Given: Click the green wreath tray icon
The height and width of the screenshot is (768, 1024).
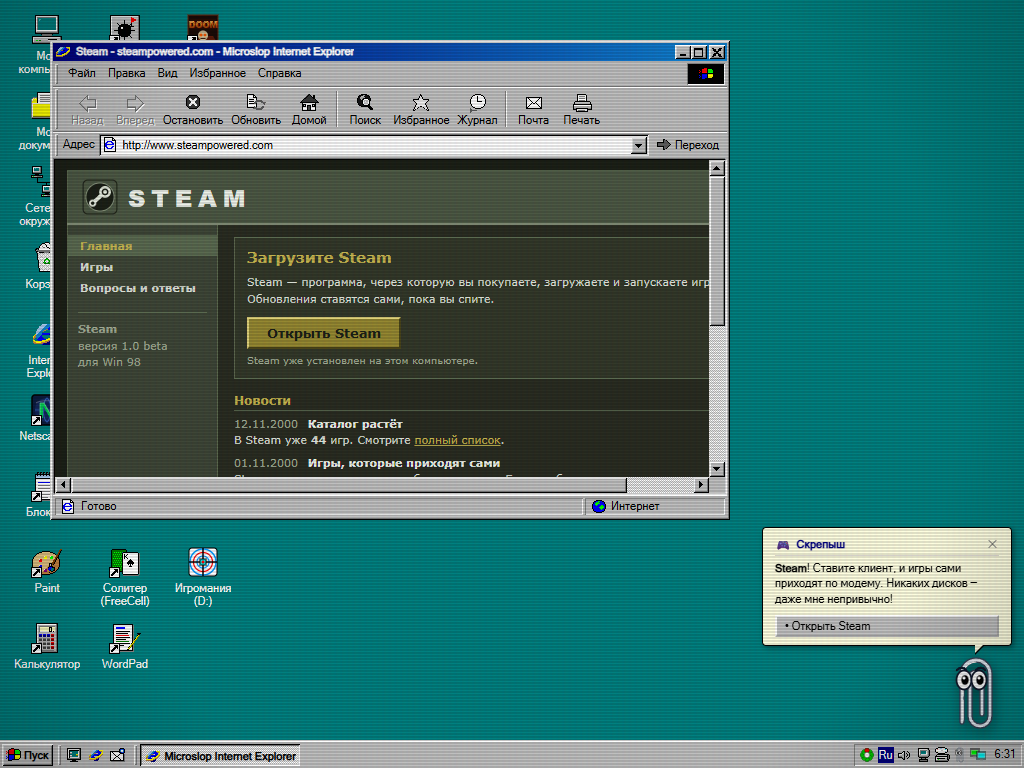Looking at the screenshot, I should [x=867, y=756].
